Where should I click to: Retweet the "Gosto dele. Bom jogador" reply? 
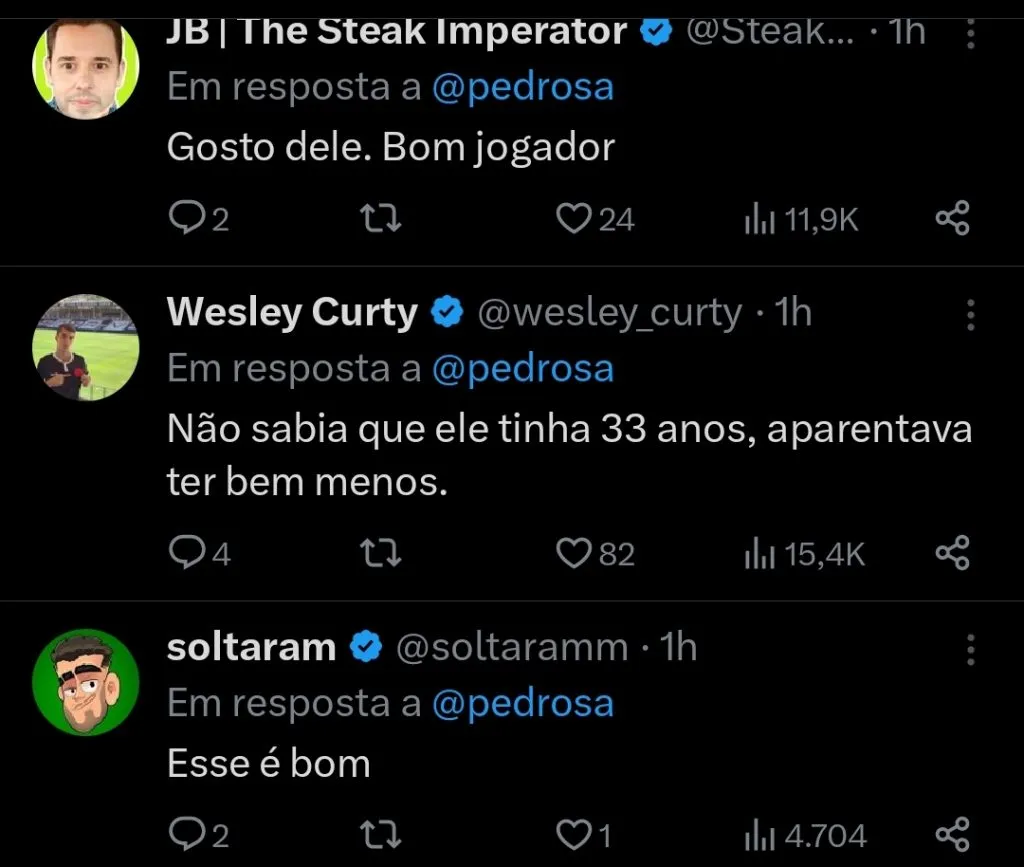[x=380, y=217]
